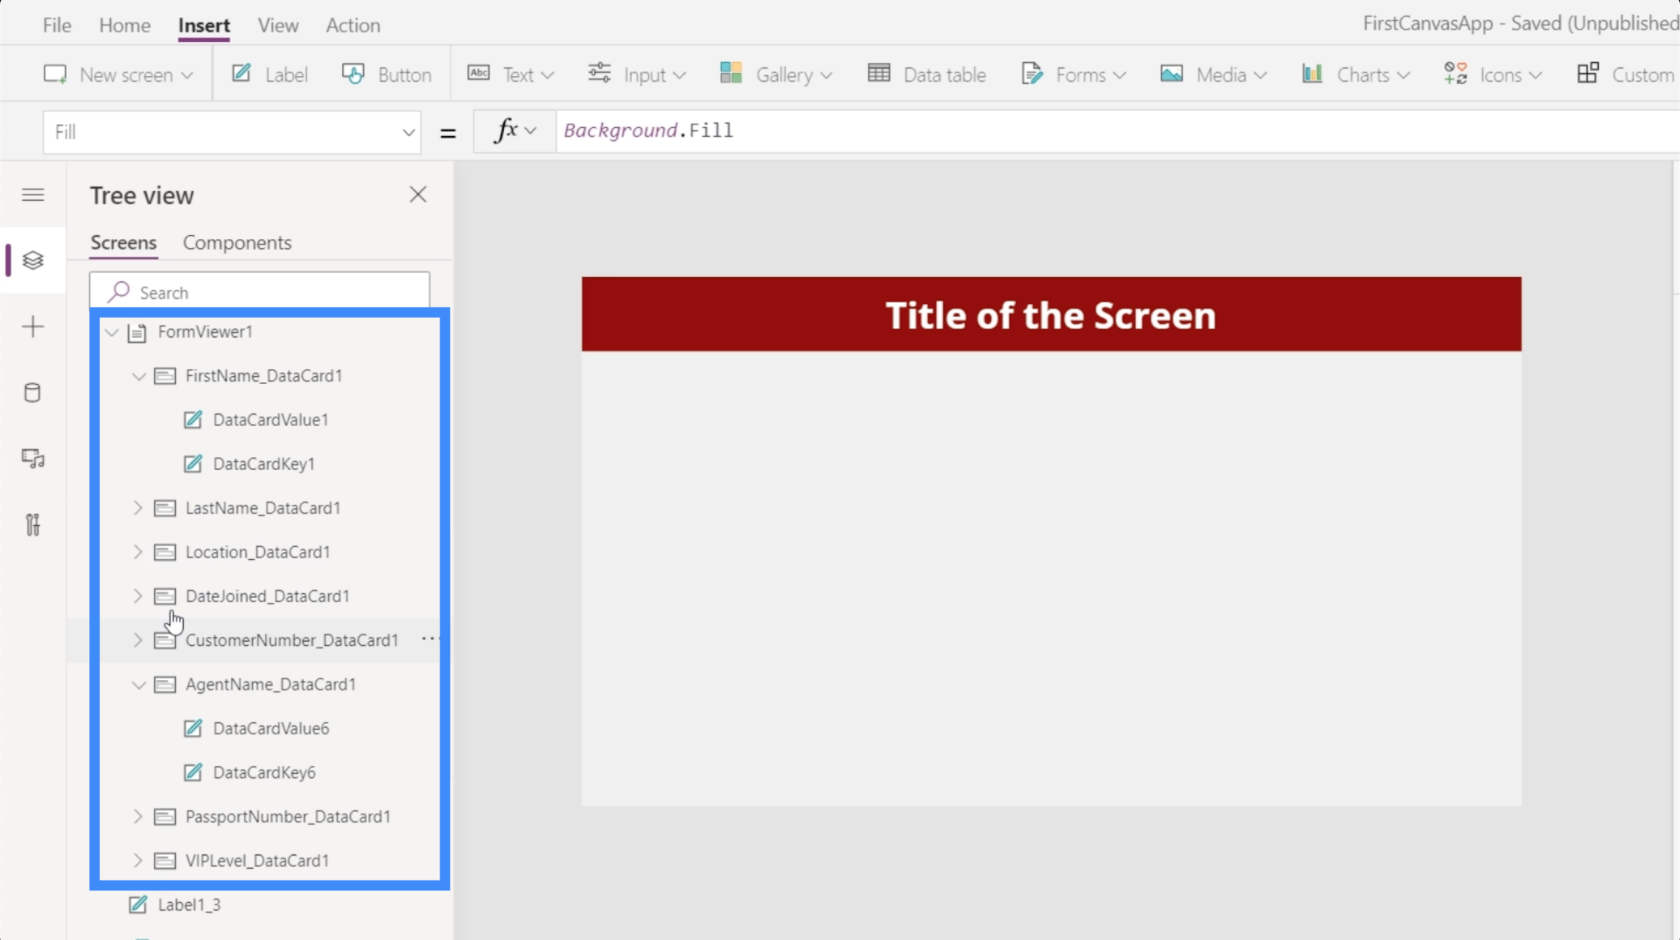
Task: Open the Tree view layers icon
Action: click(x=33, y=260)
